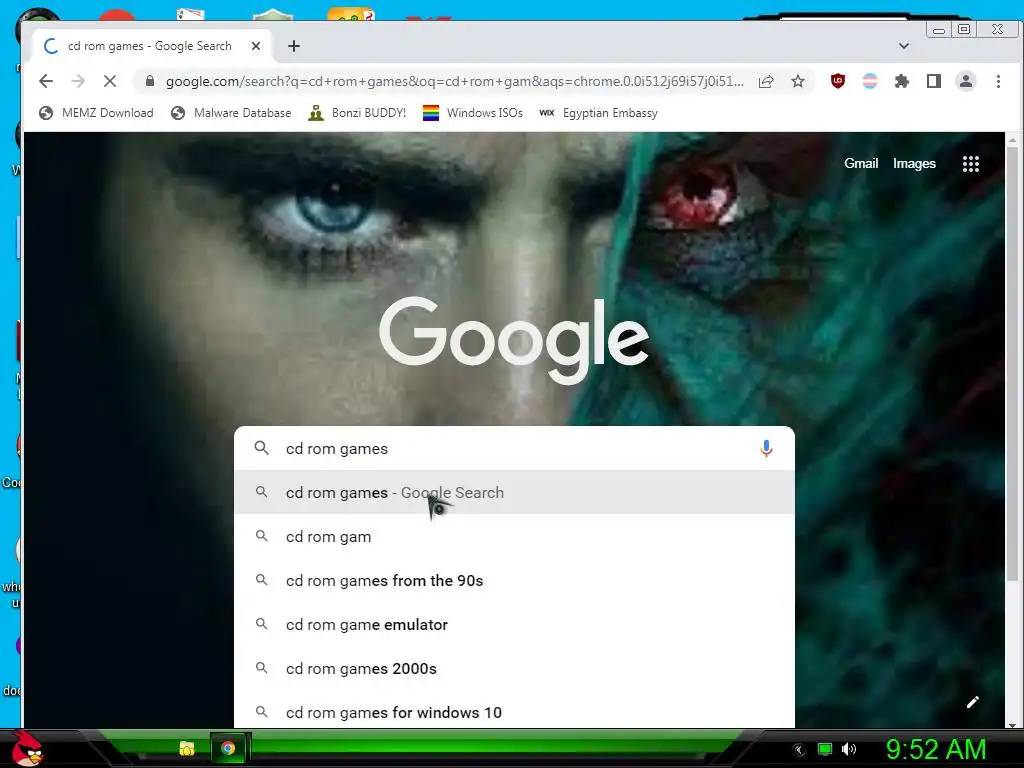Start voice search with microphone
The height and width of the screenshot is (768, 1024).
[x=766, y=449]
